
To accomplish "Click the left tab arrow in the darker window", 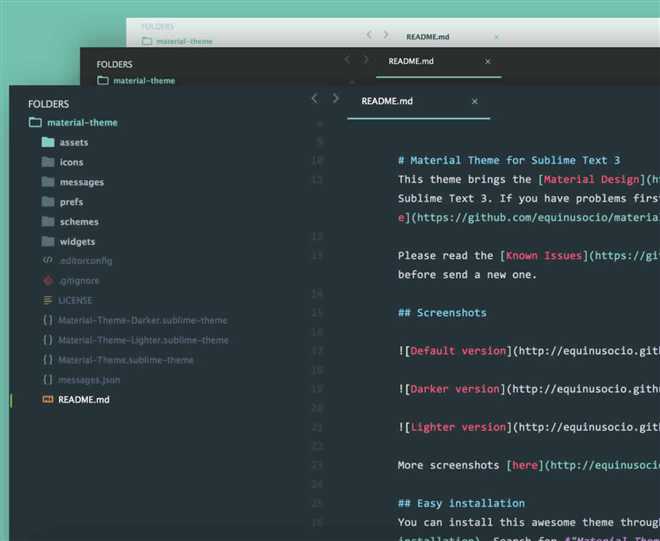I will [x=347, y=60].
